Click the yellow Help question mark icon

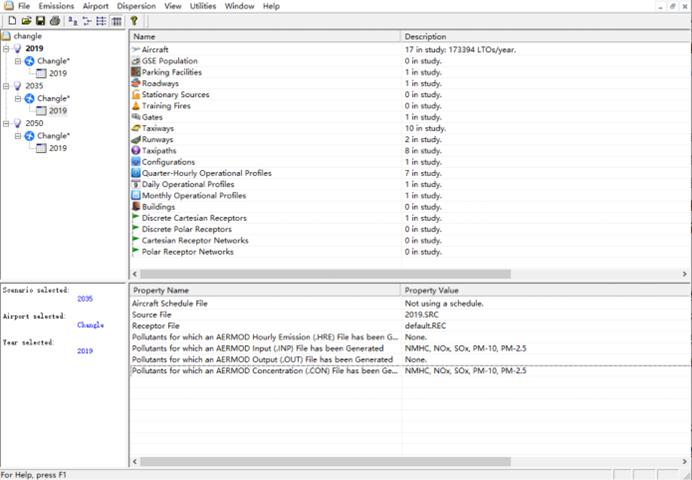133,20
